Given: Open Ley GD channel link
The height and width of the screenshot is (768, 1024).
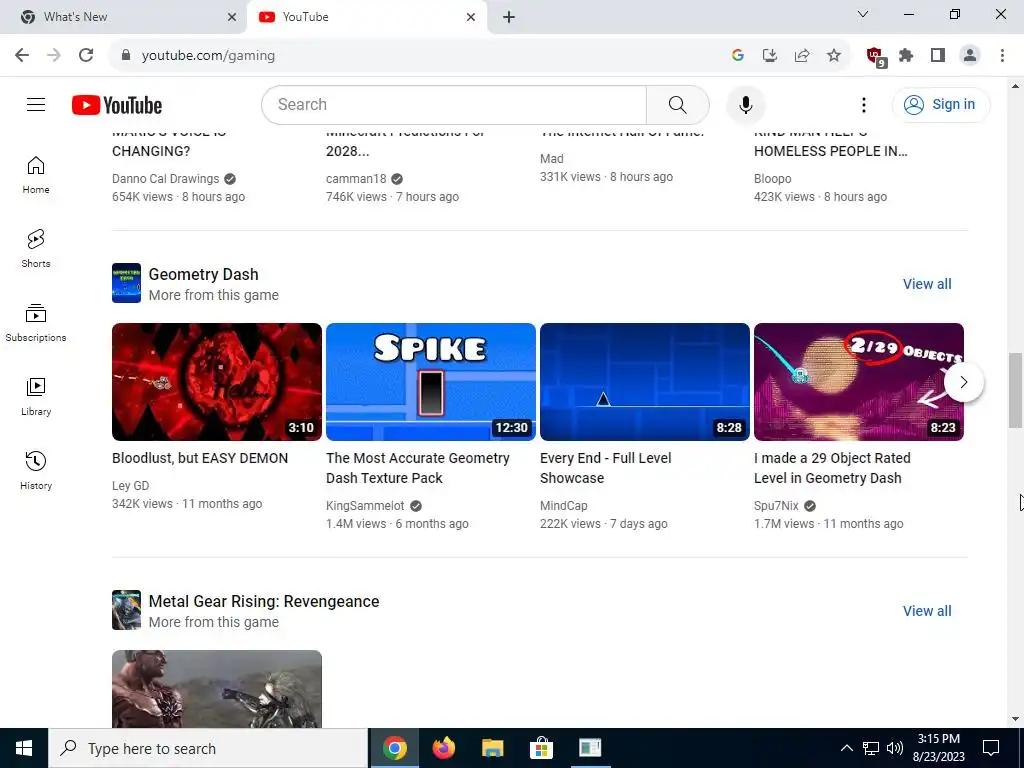Looking at the screenshot, I should 131,486.
